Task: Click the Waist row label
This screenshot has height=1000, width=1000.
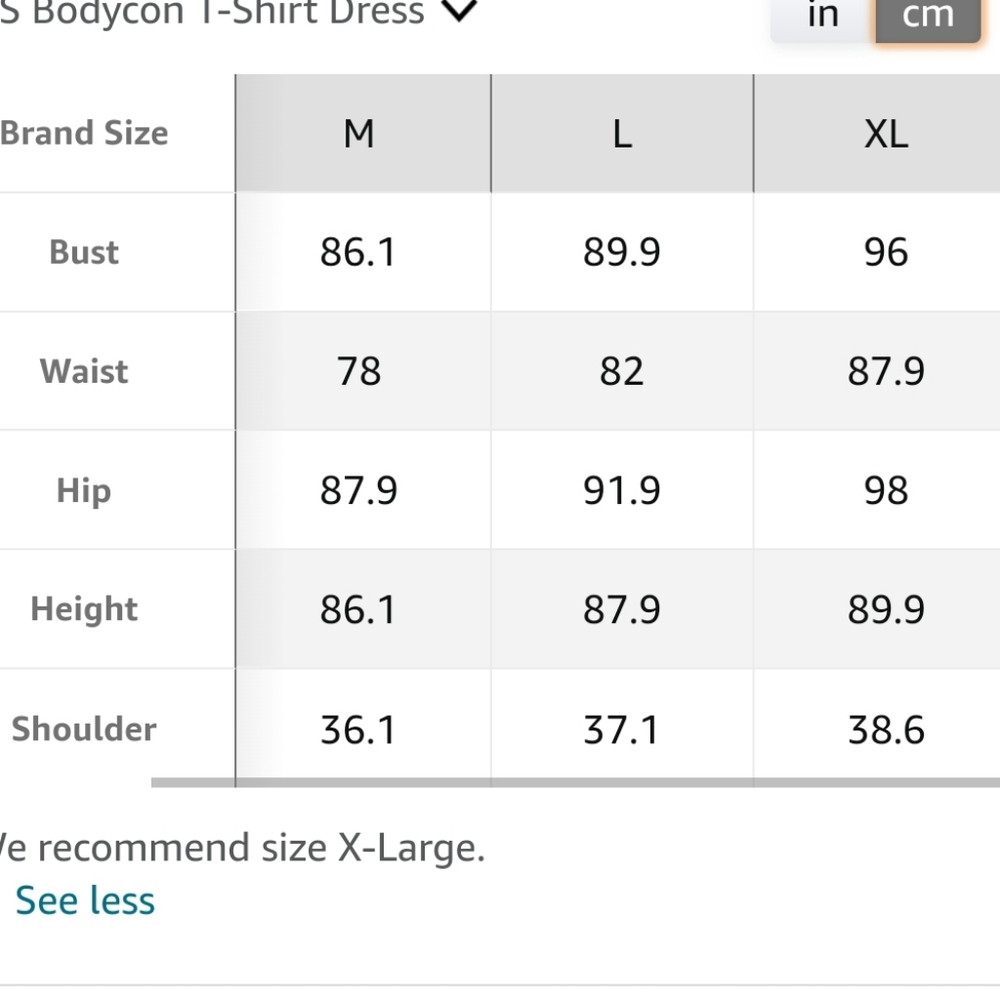Action: click(84, 371)
